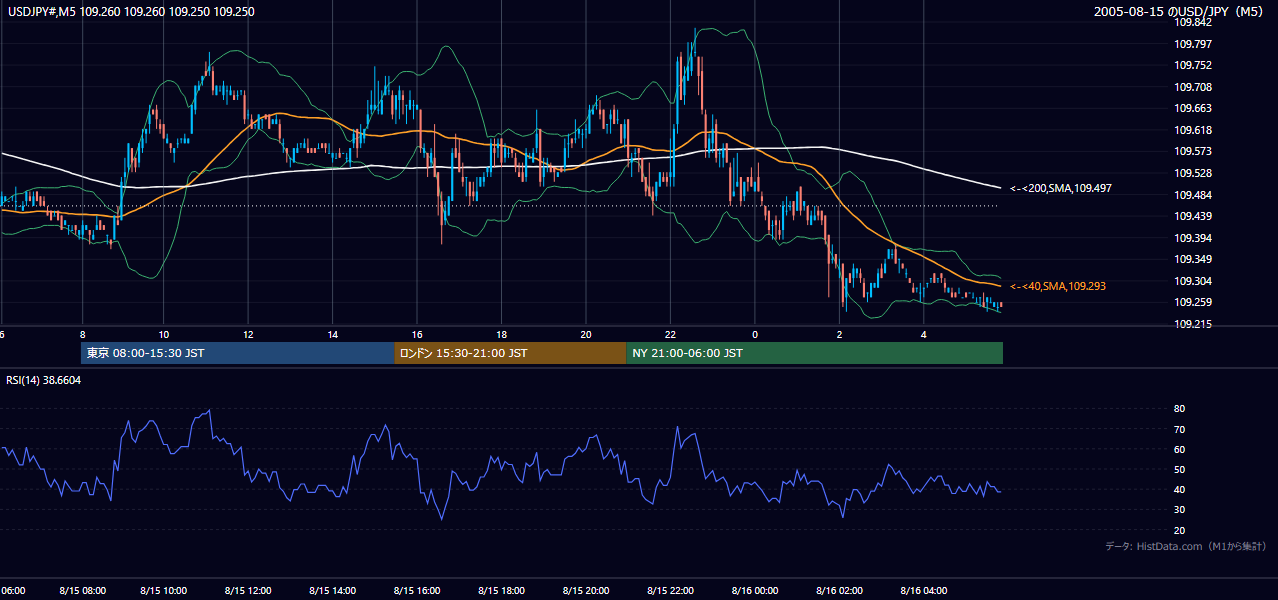1278x600 pixels.
Task: Click the 8/15 18:00 time axis label
Action: point(502,590)
